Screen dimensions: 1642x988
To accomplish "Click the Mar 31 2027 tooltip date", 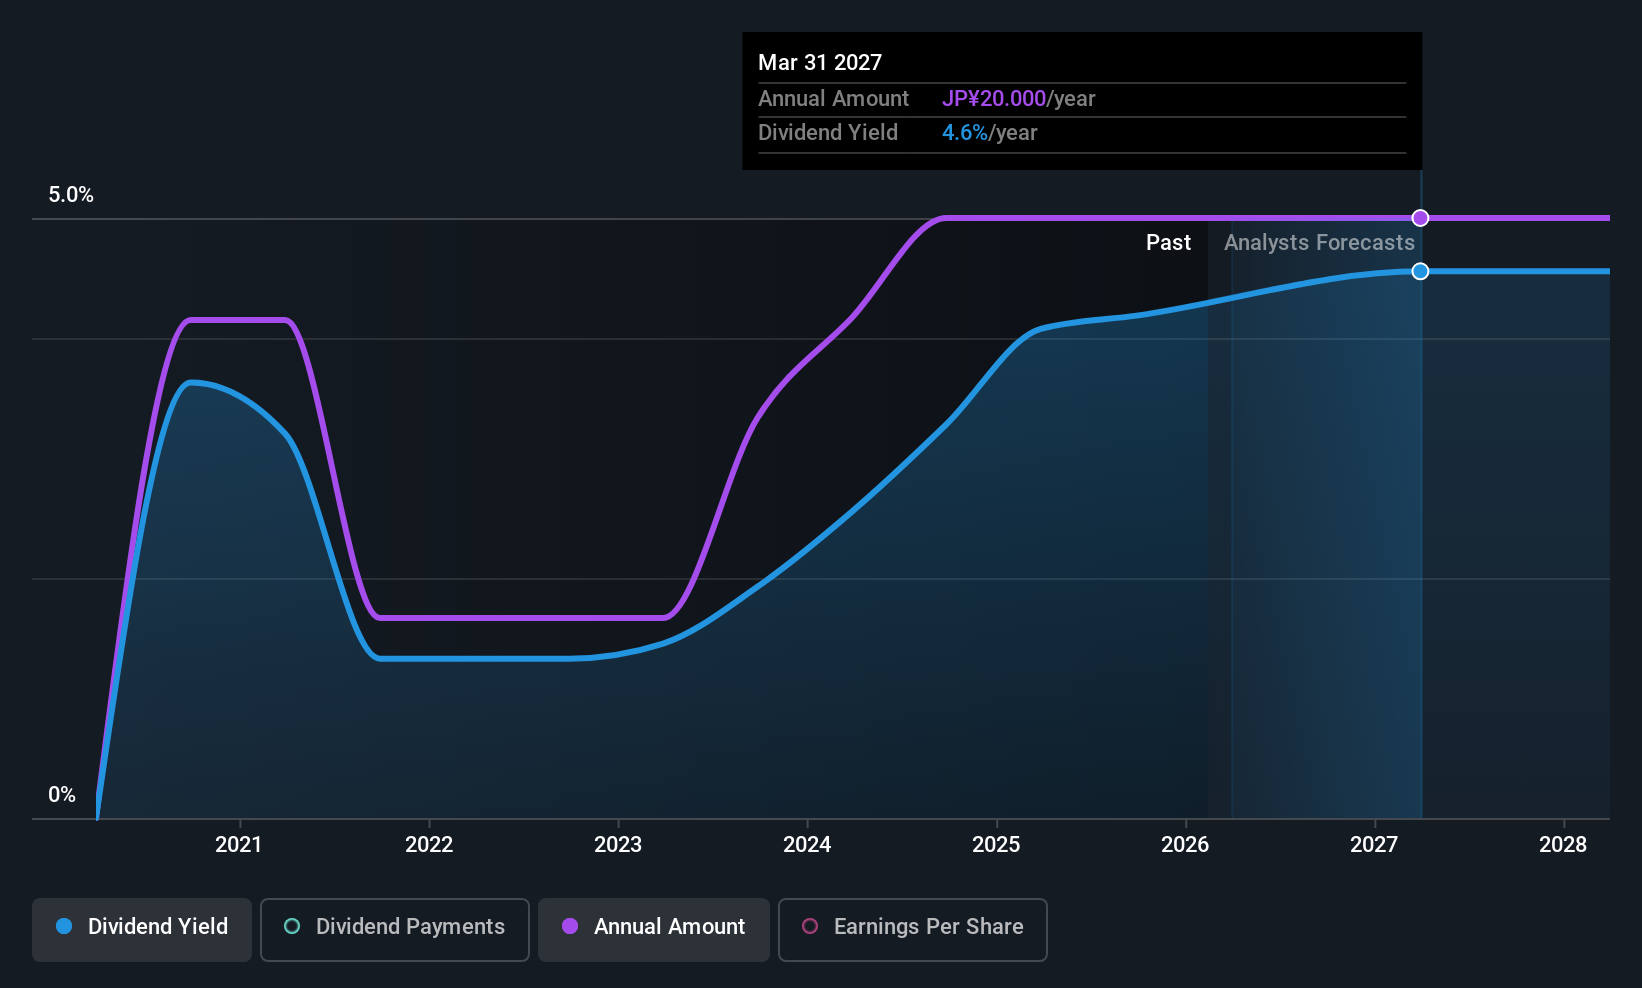I will point(820,63).
